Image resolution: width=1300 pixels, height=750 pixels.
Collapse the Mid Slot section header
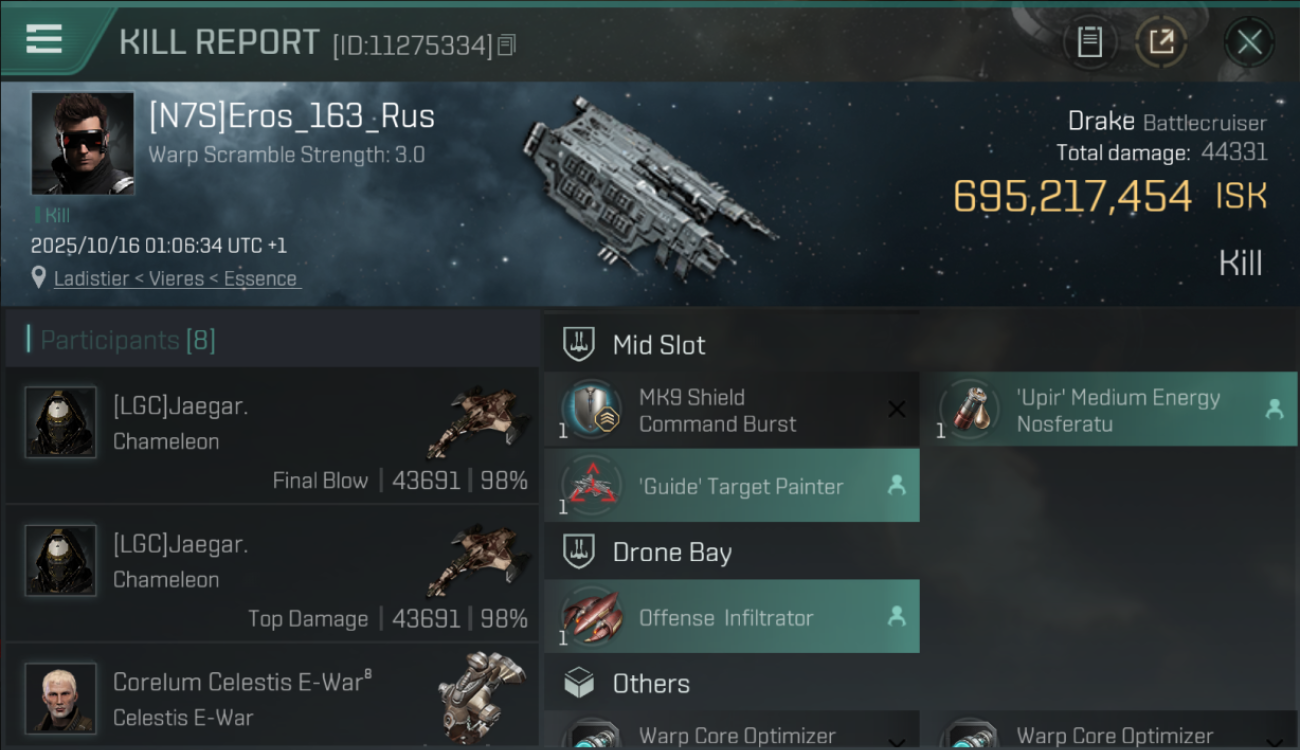coord(732,345)
